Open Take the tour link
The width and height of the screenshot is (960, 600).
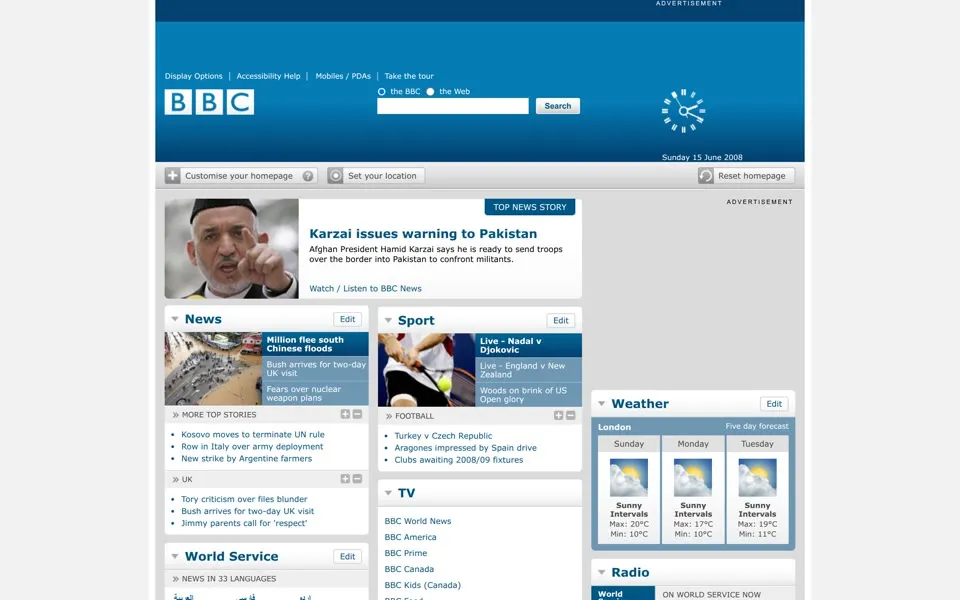coord(409,76)
